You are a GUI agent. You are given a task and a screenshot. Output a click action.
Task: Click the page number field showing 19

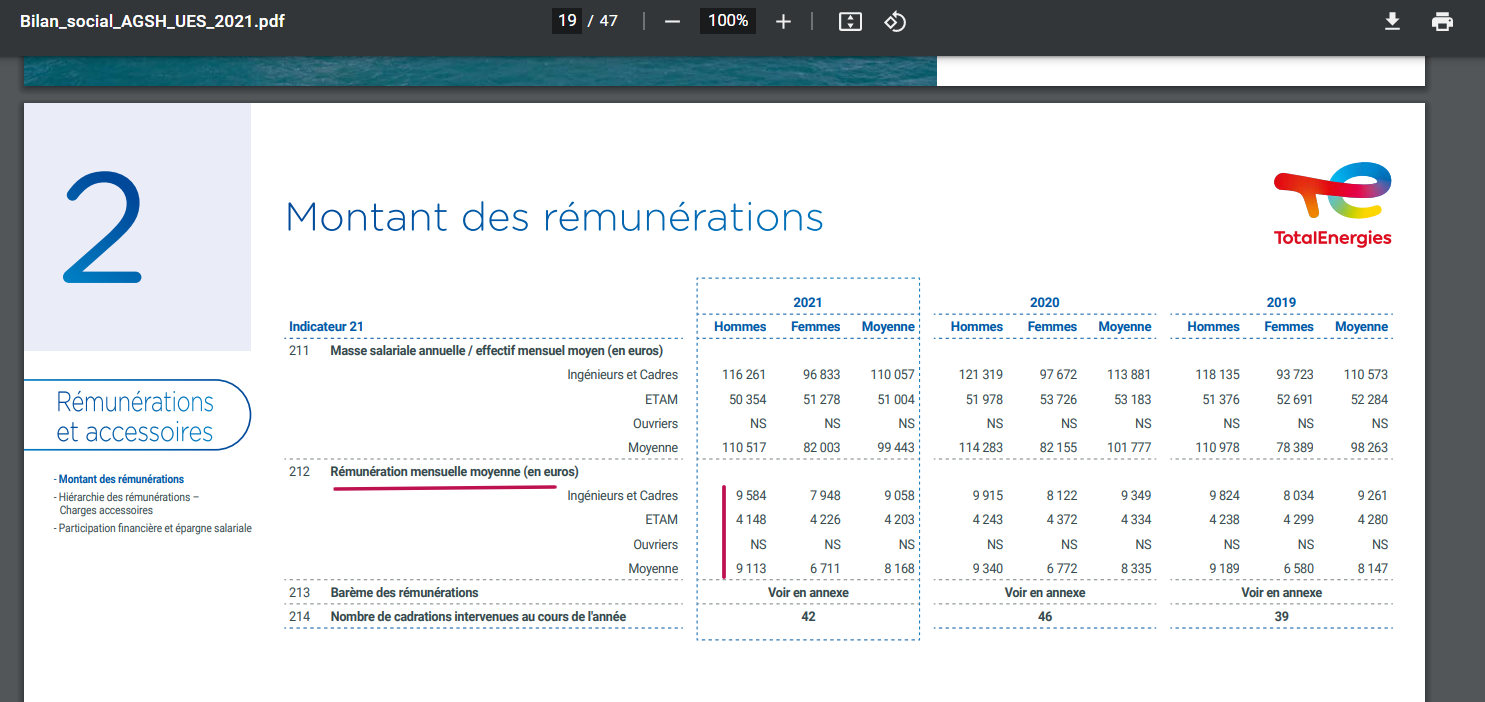tap(567, 21)
